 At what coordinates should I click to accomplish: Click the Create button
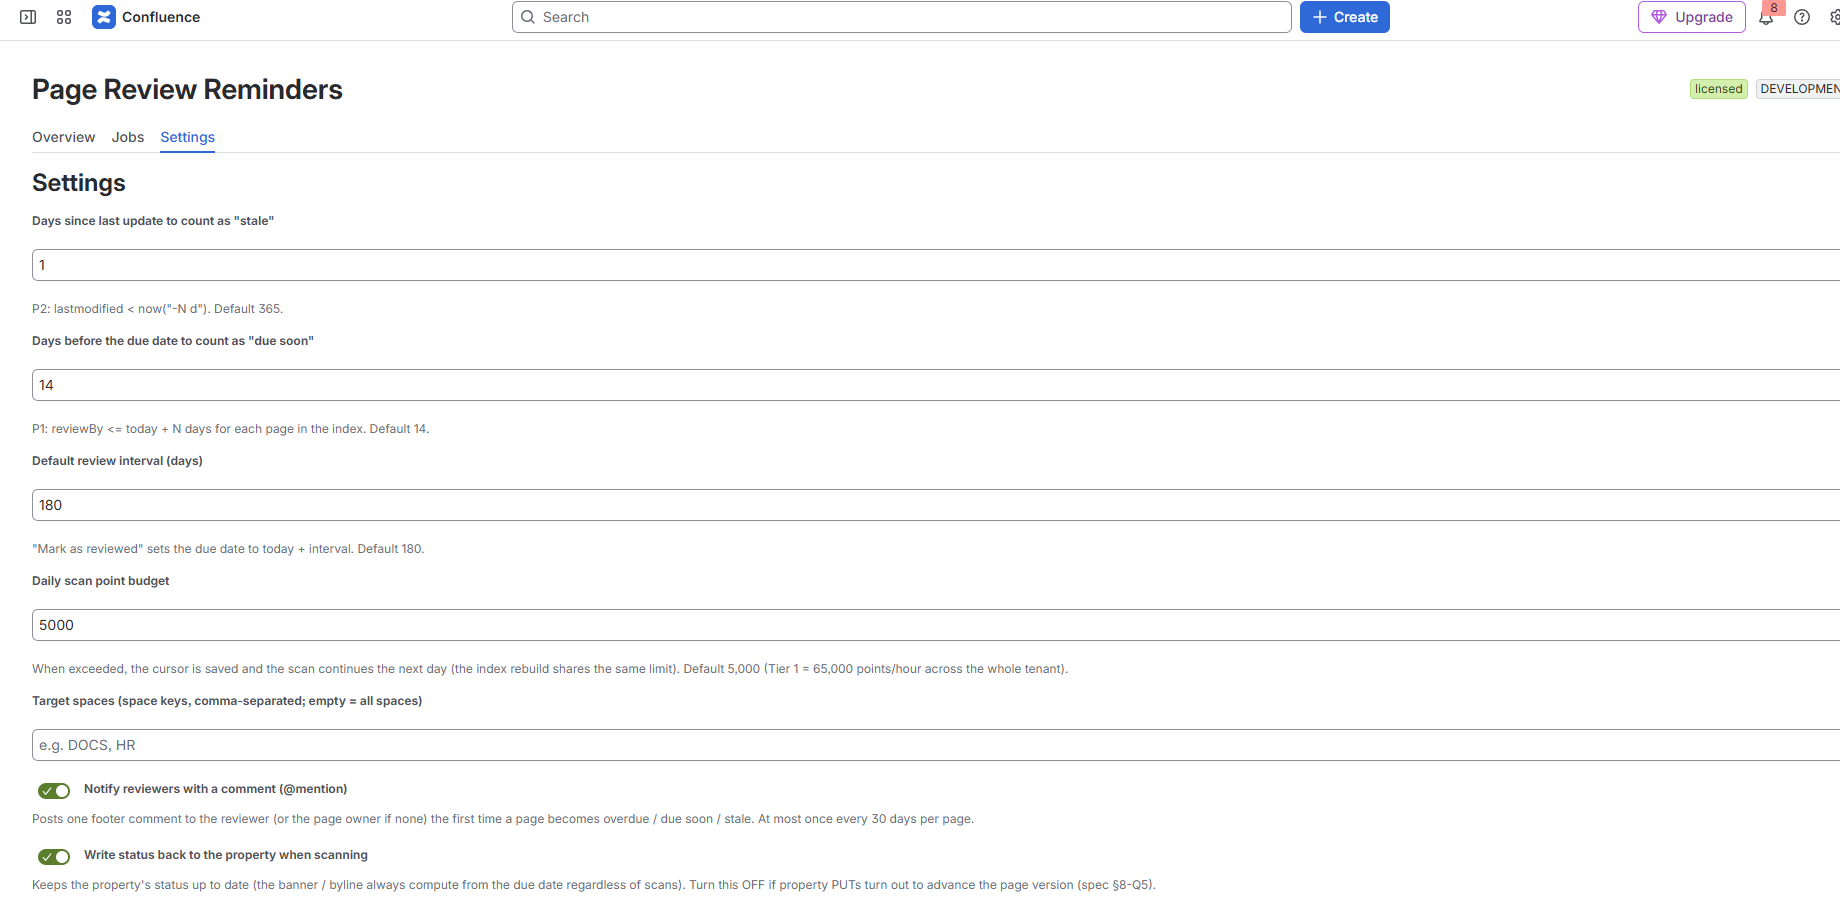(x=1345, y=17)
